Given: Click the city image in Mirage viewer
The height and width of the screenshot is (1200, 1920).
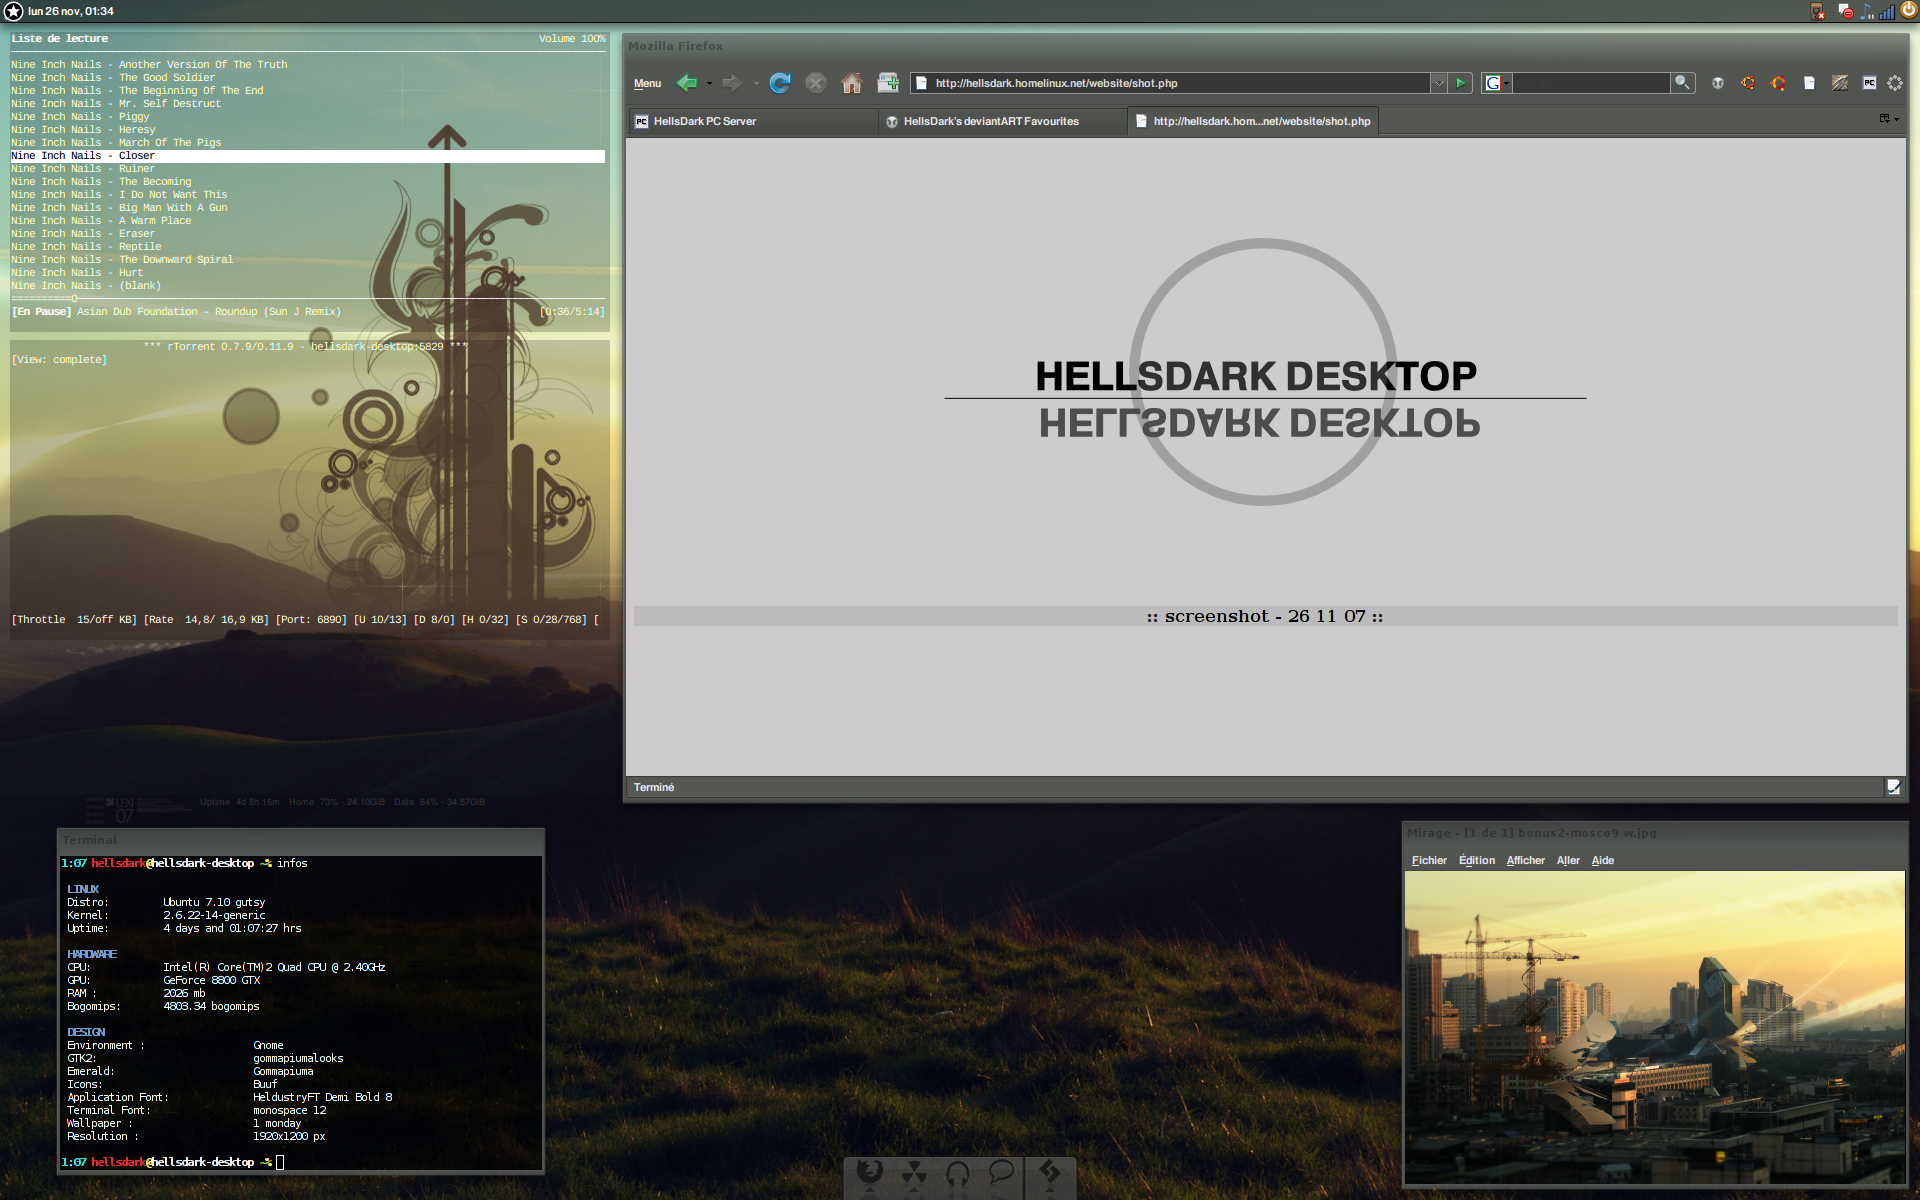Looking at the screenshot, I should point(1654,1027).
